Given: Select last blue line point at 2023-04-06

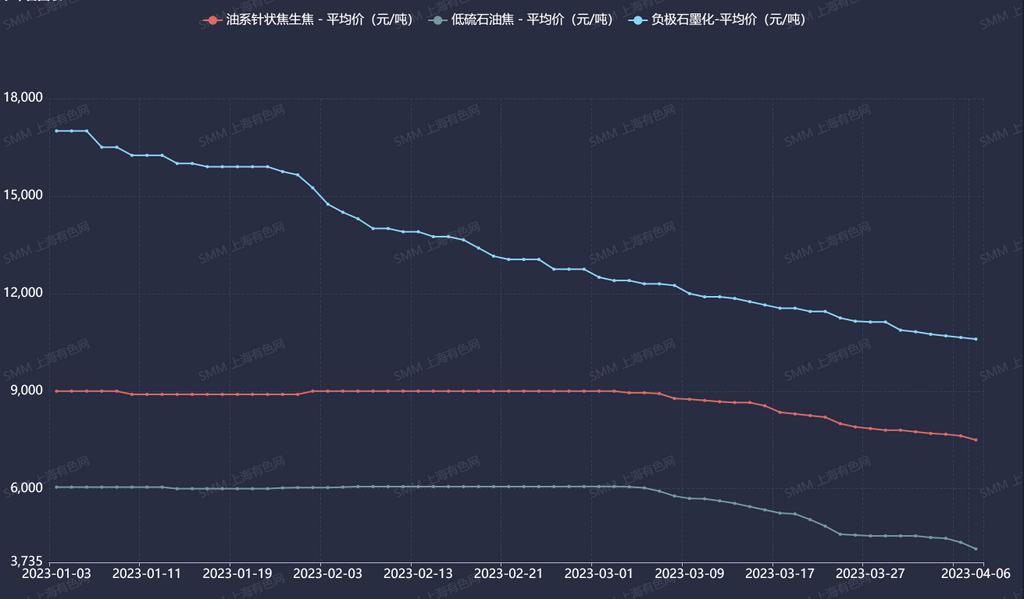Looking at the screenshot, I should tap(975, 339).
